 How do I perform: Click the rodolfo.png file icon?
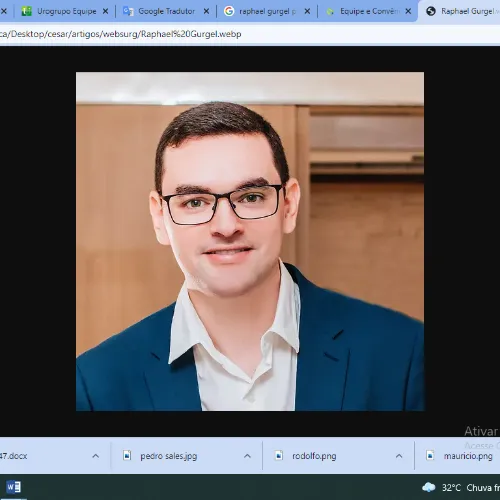279,455
